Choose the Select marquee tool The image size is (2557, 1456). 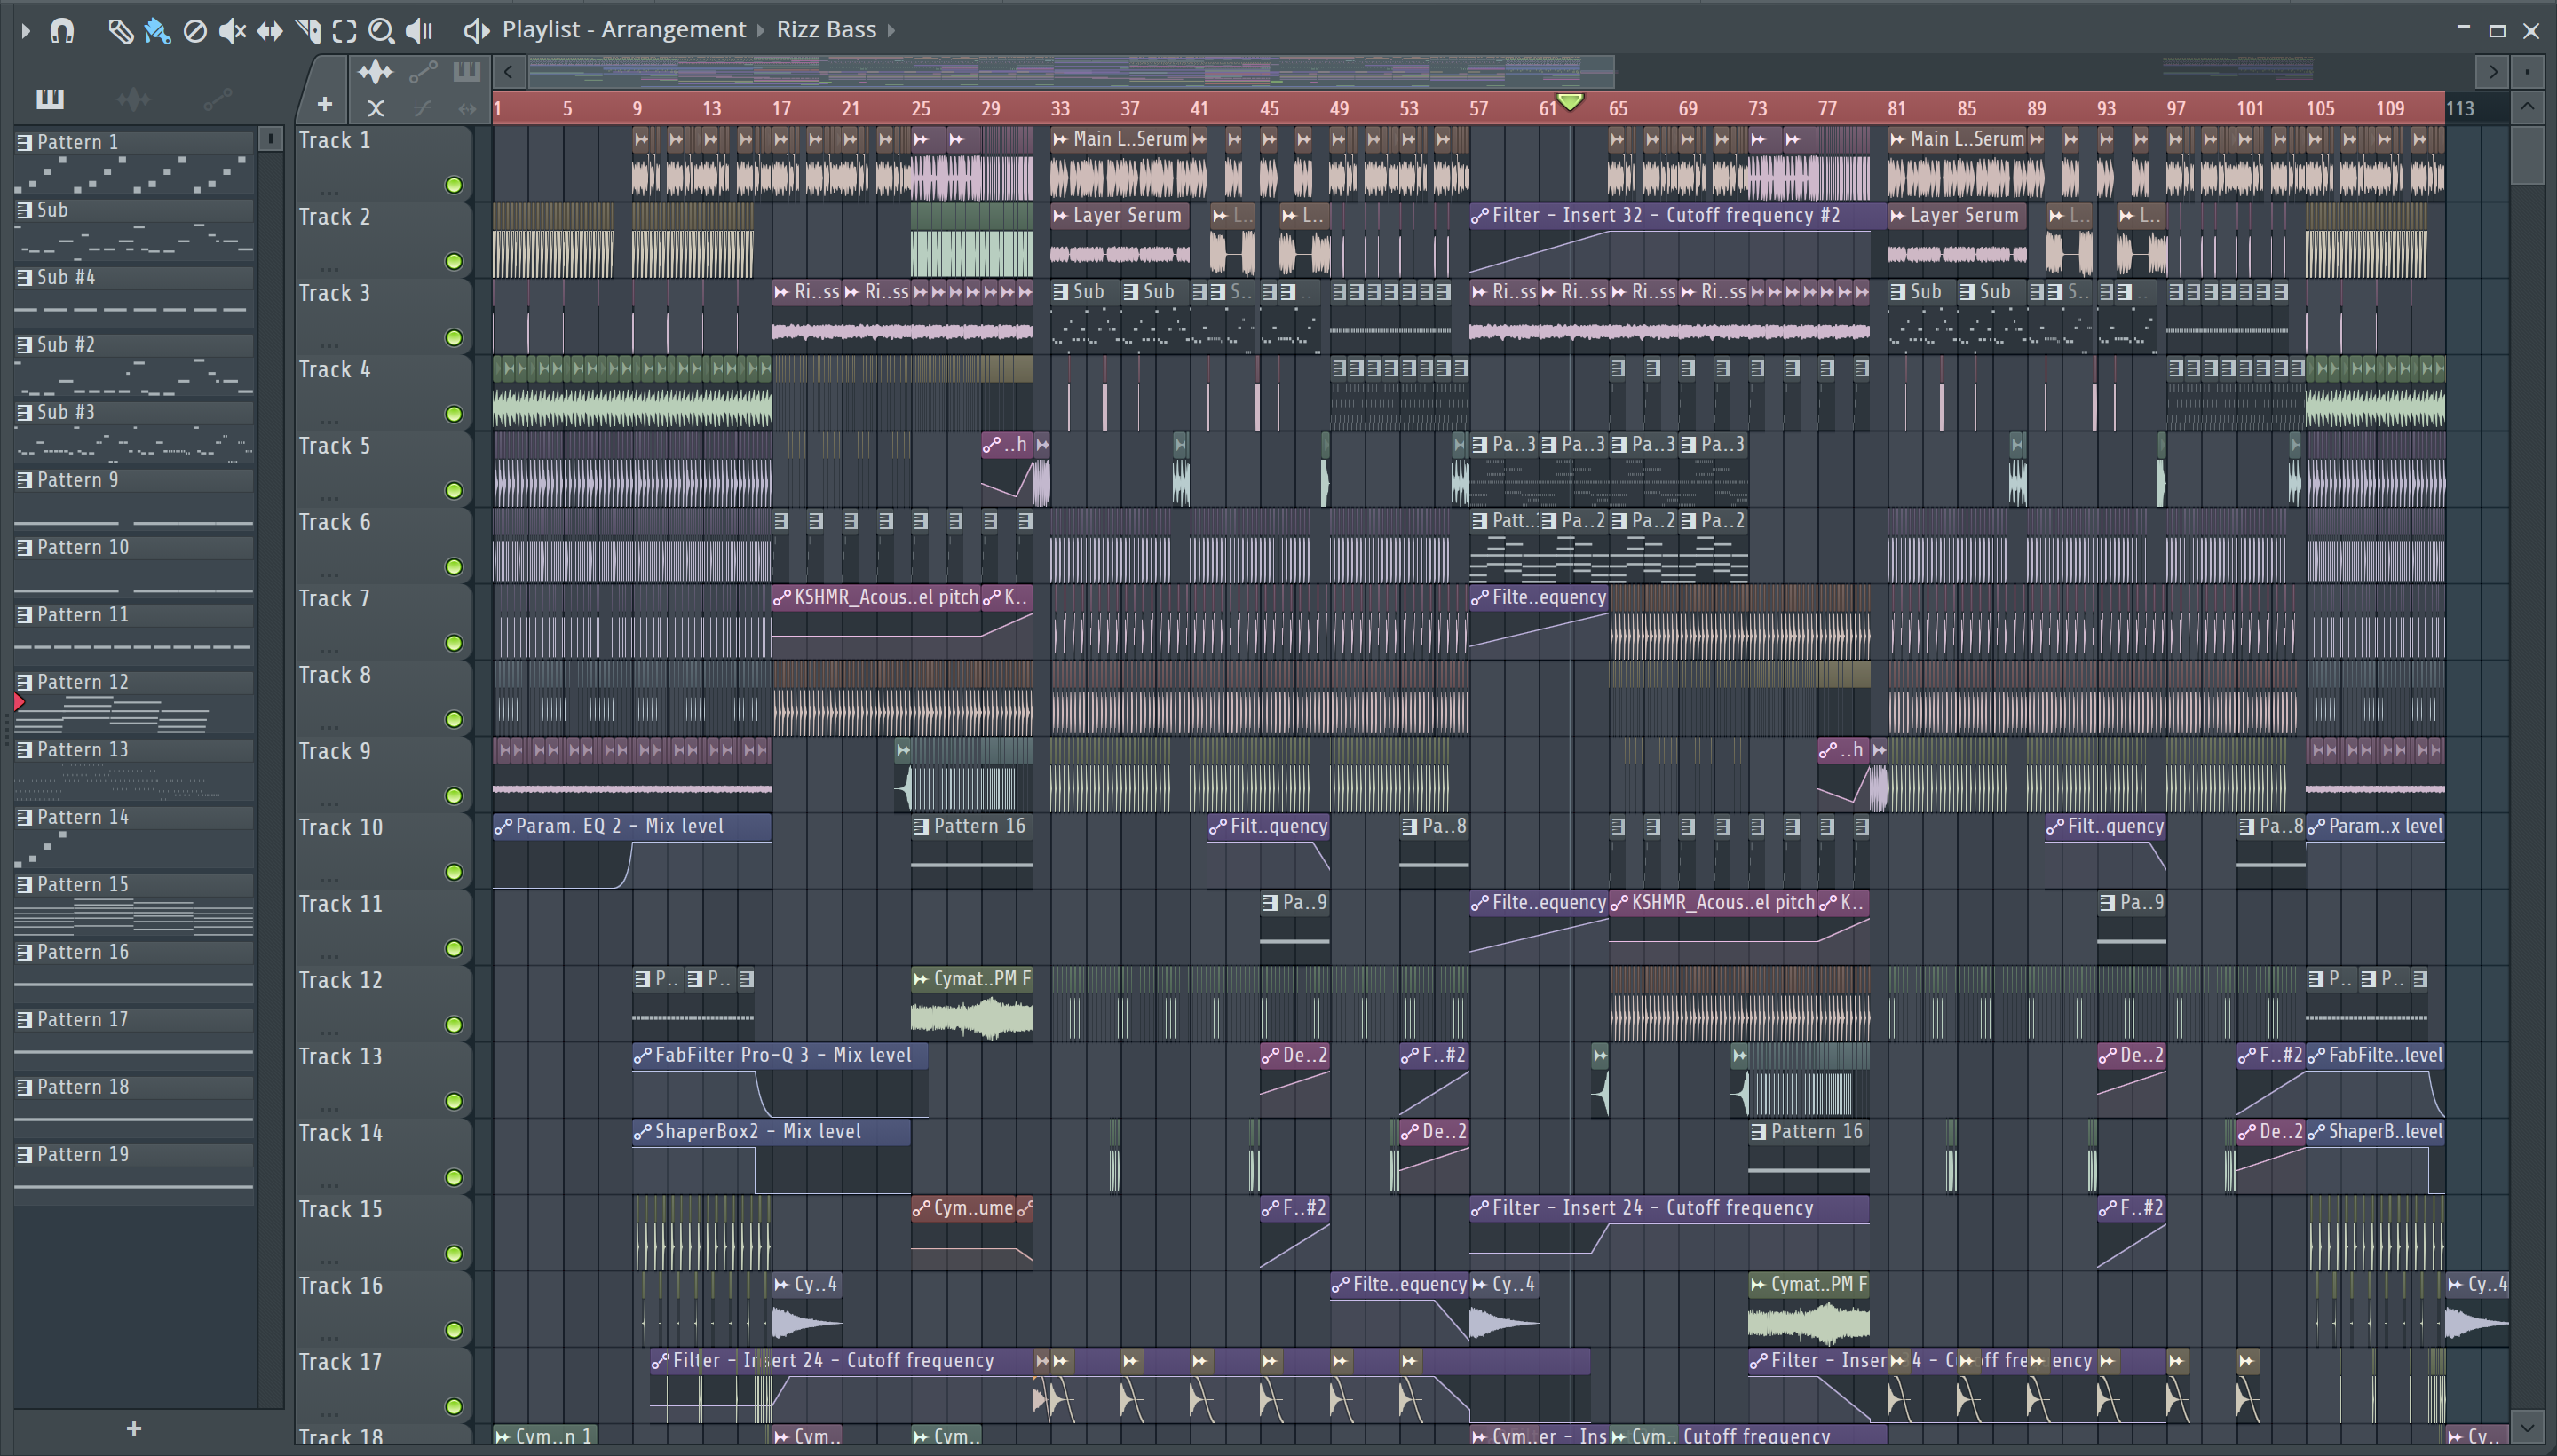tap(344, 31)
